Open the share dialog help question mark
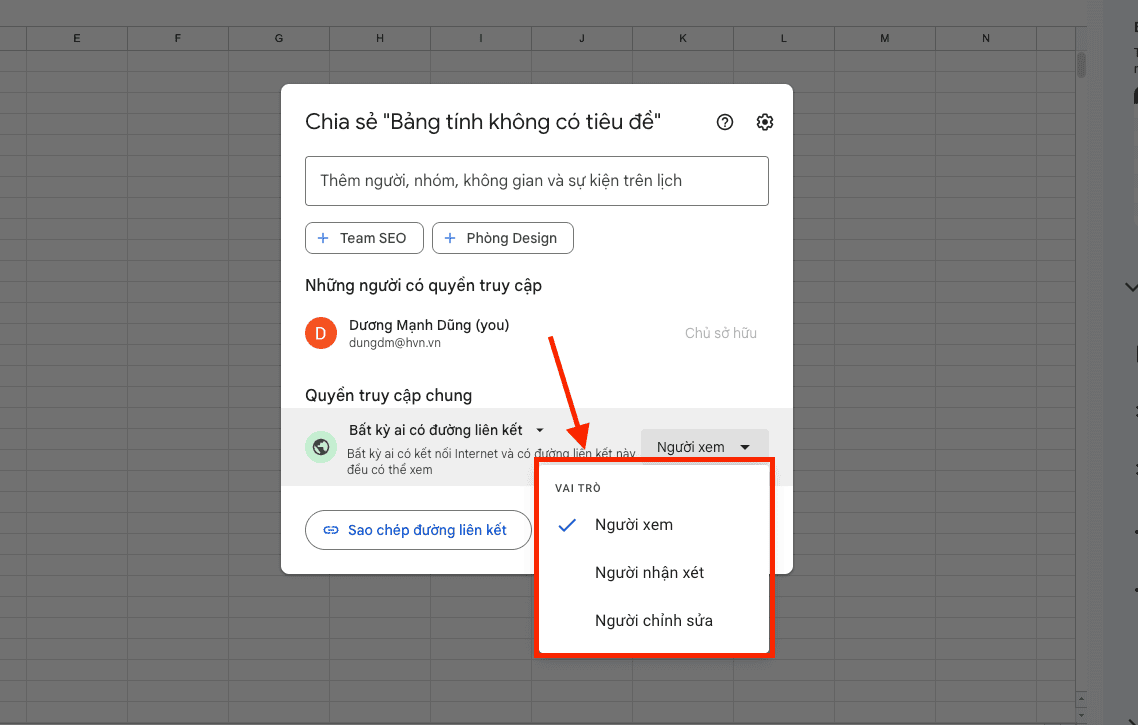This screenshot has width=1138, height=725. click(724, 121)
